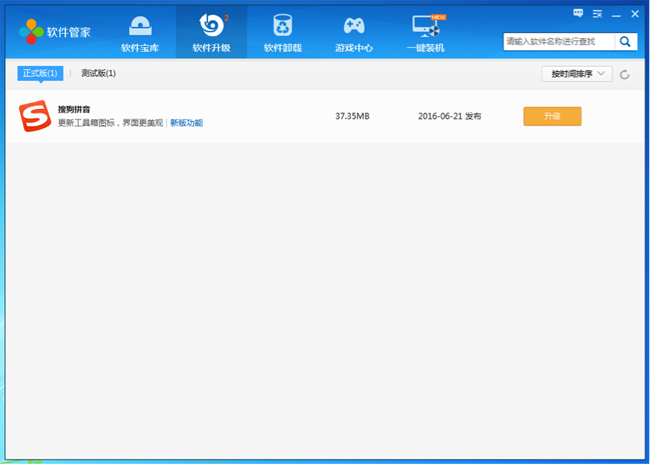Switch to the 测试版(1) tab
Screen dimensions: 650x464
[x=98, y=73]
